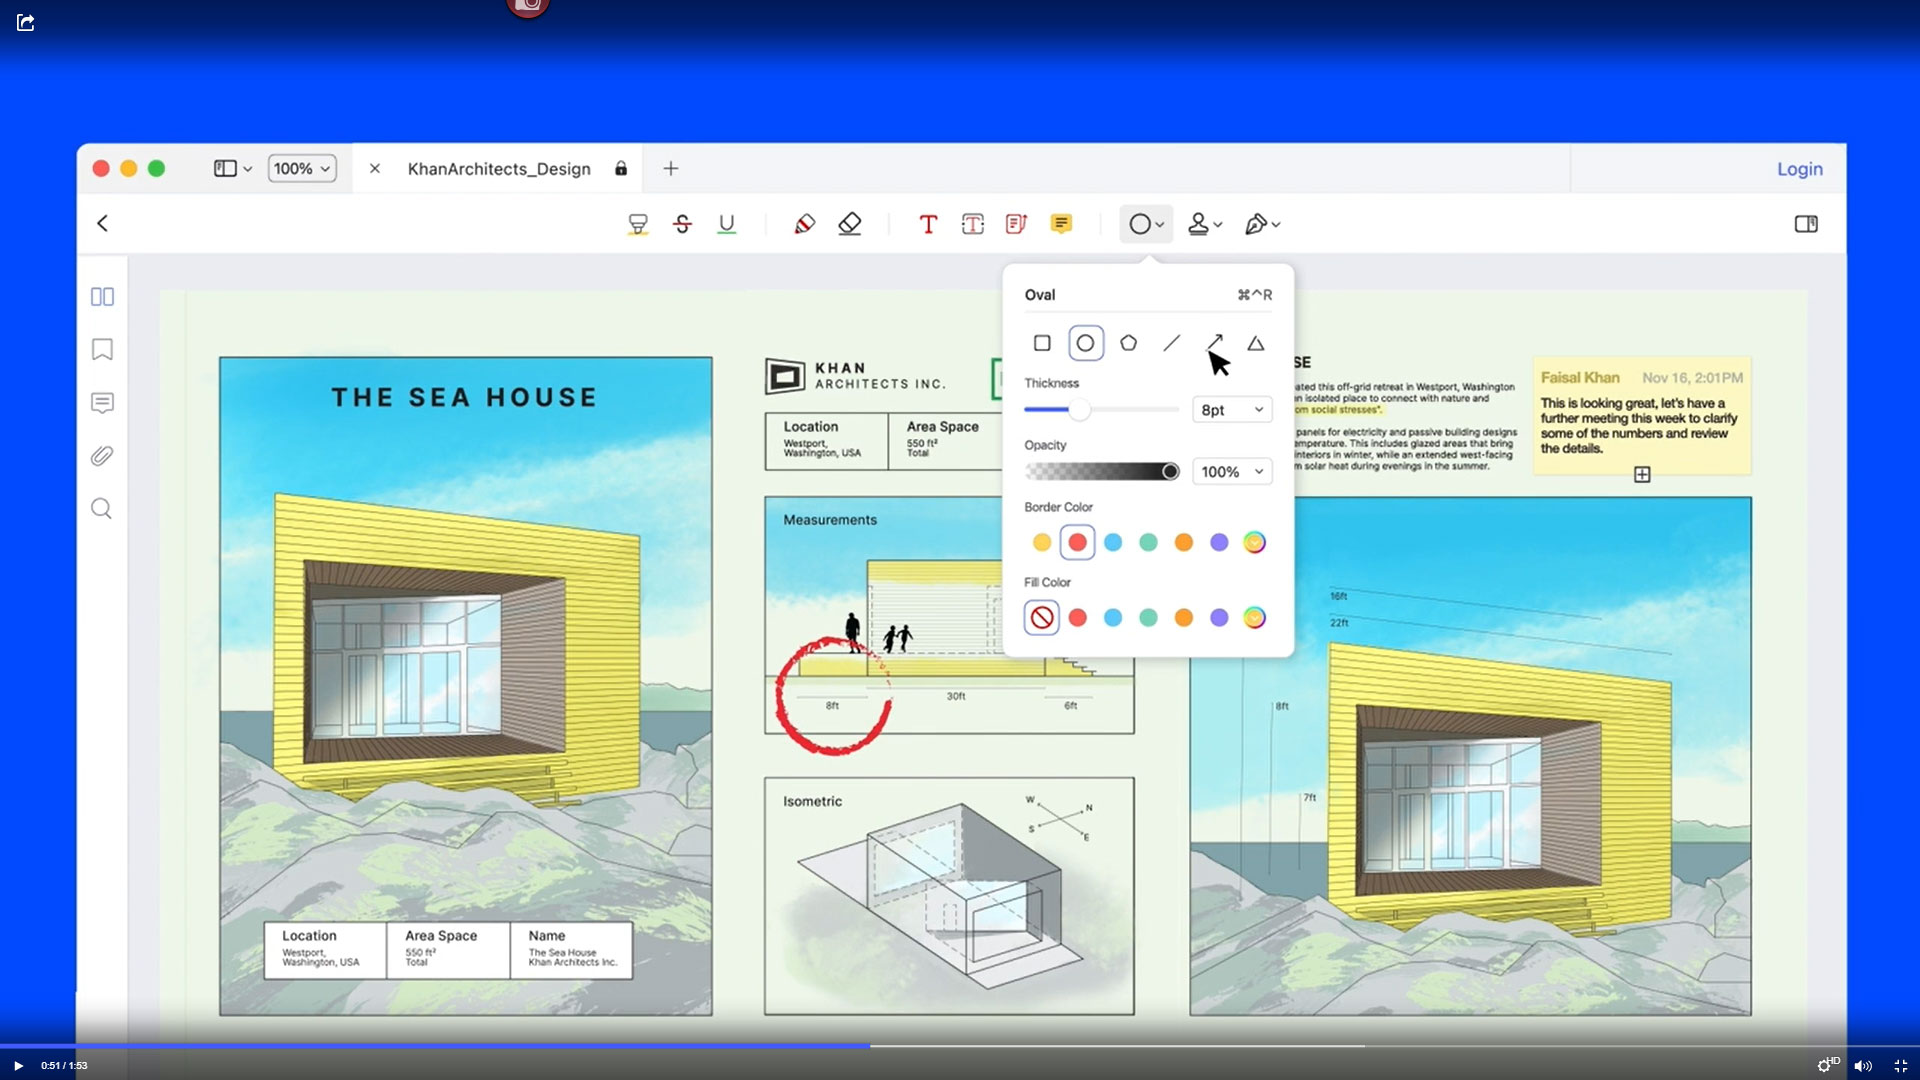Image resolution: width=1920 pixels, height=1080 pixels.
Task: Open the Thumbnails panel in sidebar
Action: [x=102, y=297]
